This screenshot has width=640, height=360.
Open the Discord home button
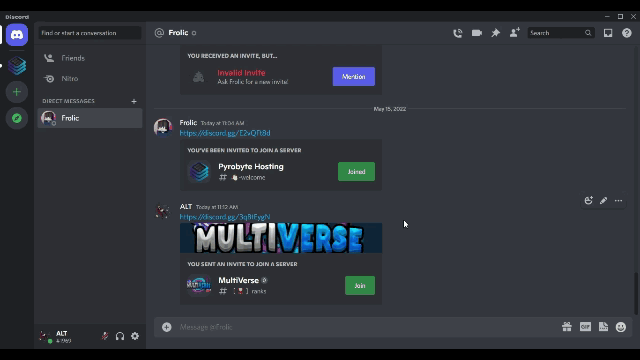(17, 35)
